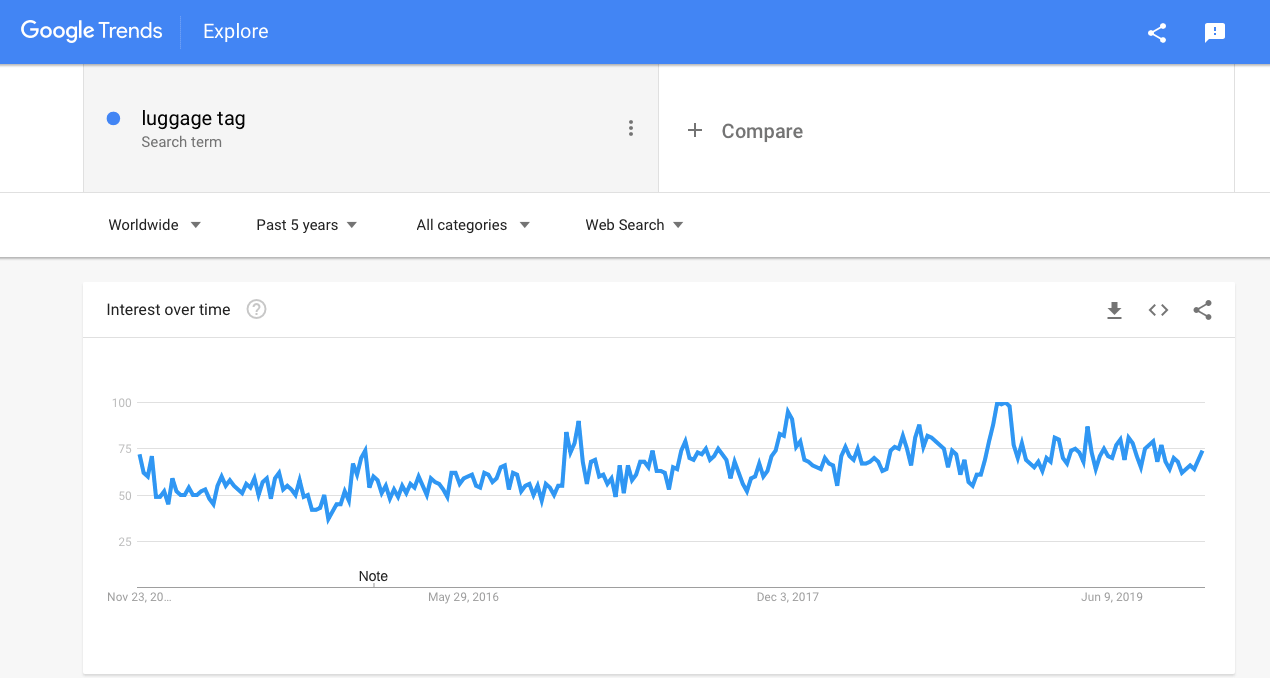Click the Compare button text
The height and width of the screenshot is (678, 1270).
(762, 131)
